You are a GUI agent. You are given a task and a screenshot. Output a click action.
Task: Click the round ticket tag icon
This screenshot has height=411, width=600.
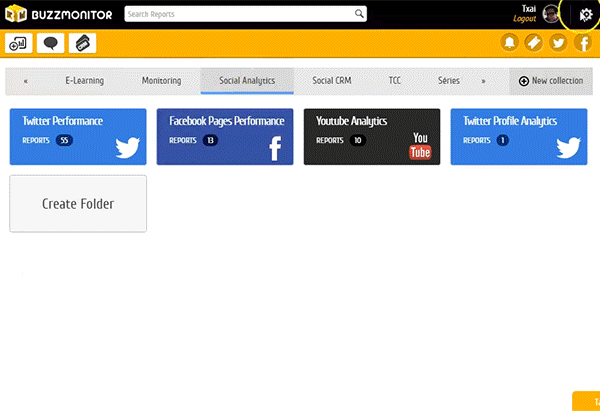tap(534, 43)
